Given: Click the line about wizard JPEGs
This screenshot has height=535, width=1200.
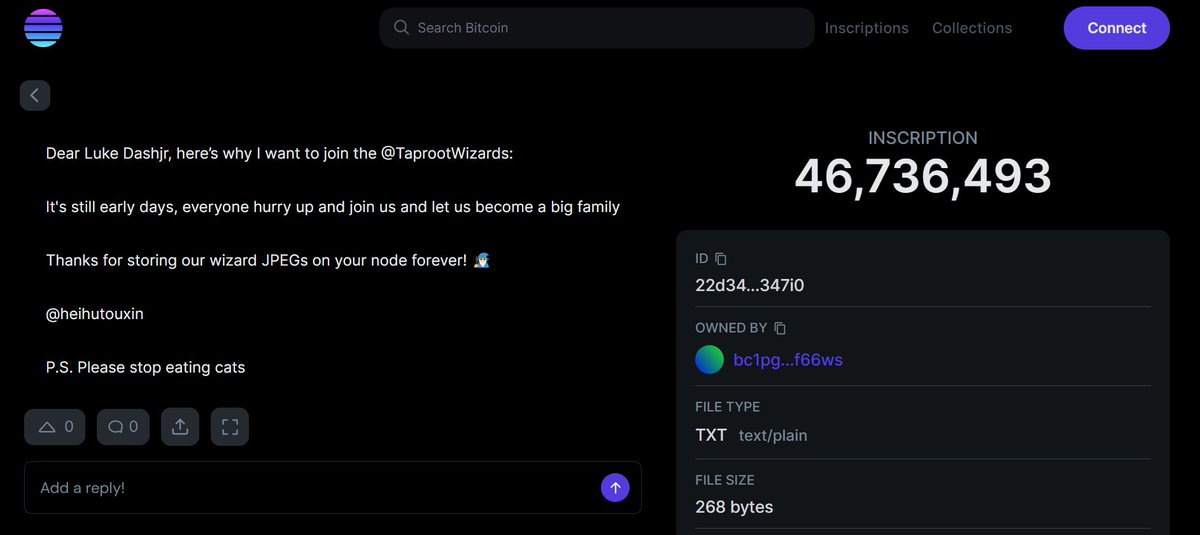Looking at the screenshot, I should [268, 260].
